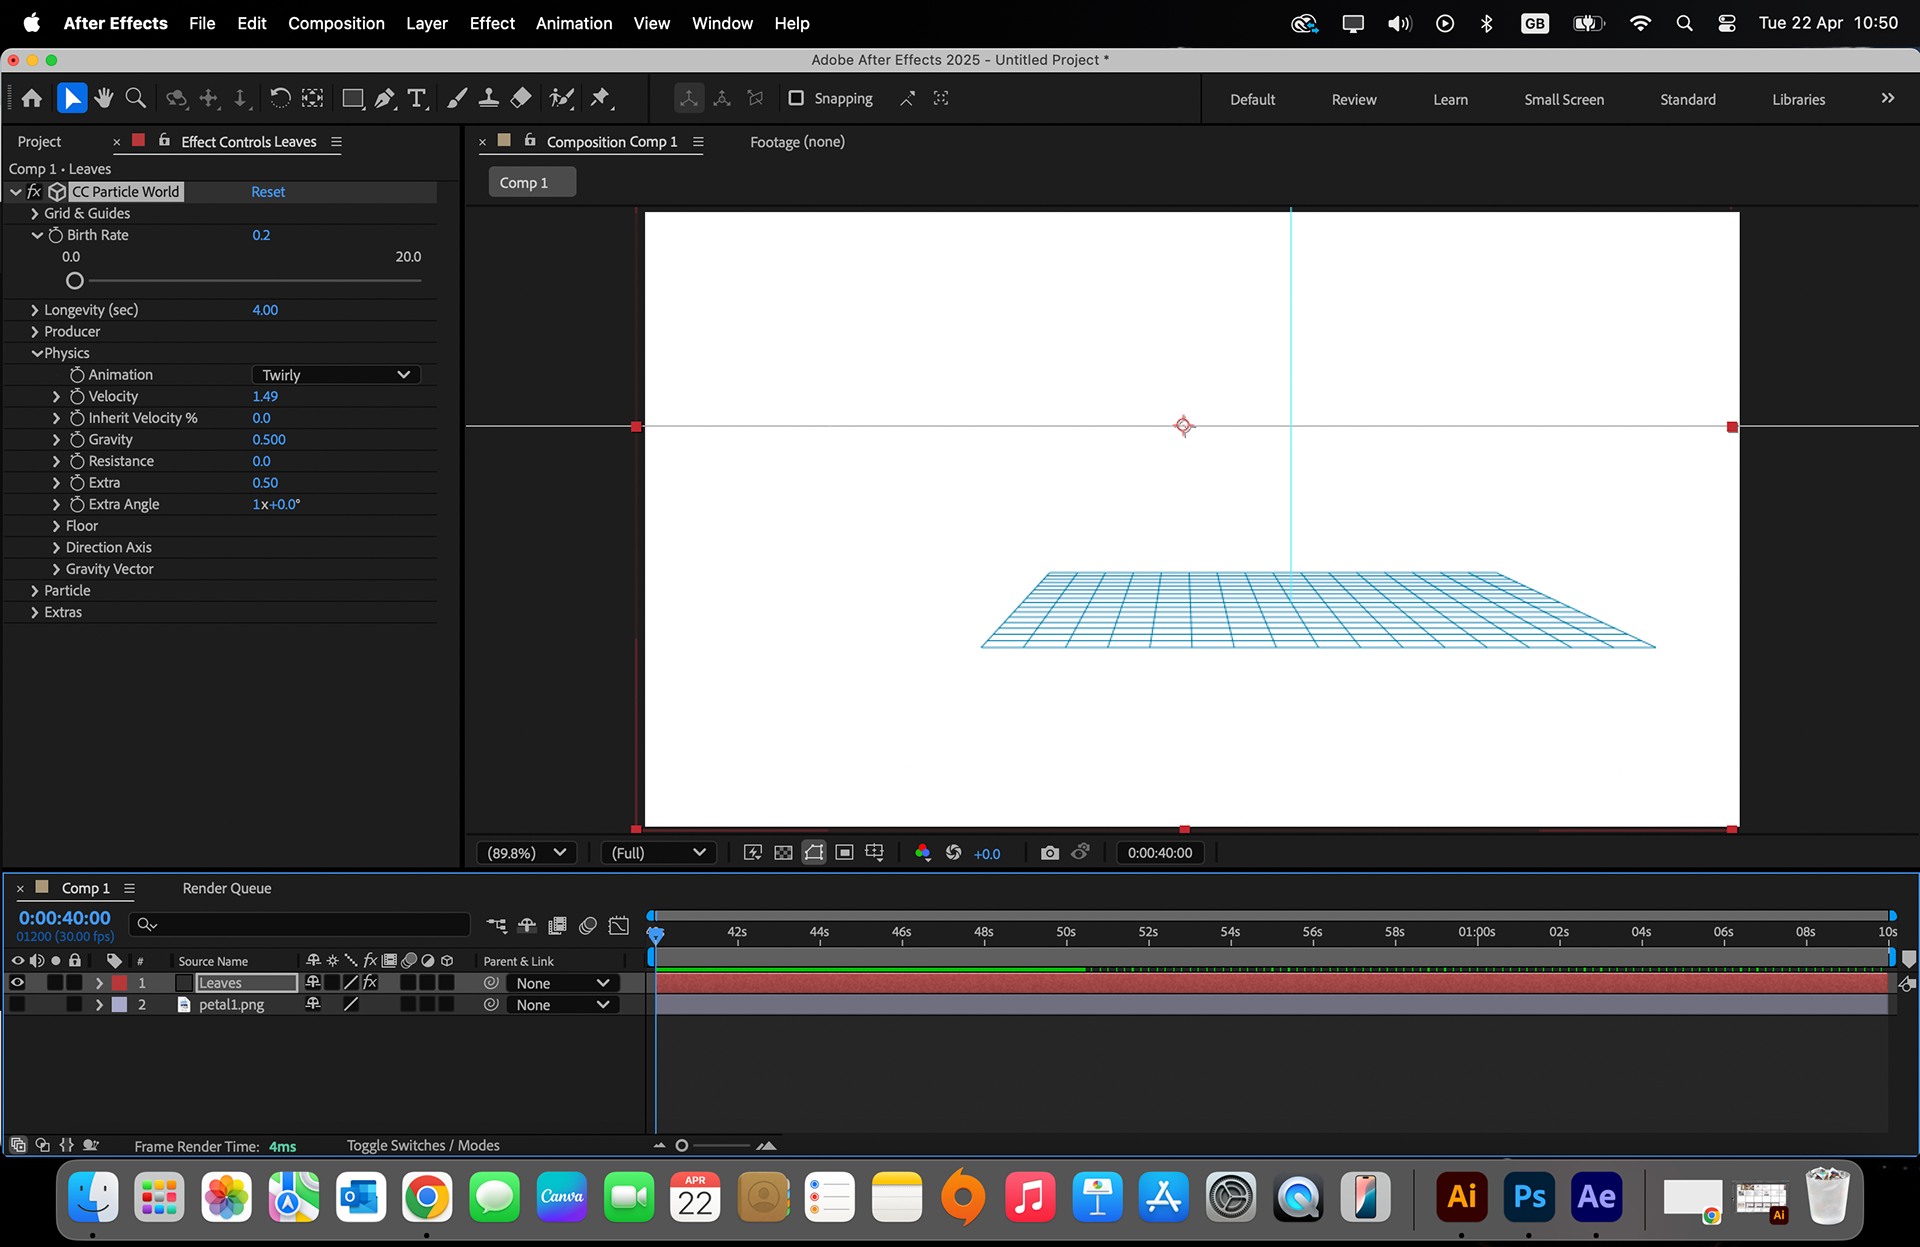This screenshot has height=1247, width=1920.
Task: Toggle Velocity stopwatch keyframing
Action: coord(77,397)
